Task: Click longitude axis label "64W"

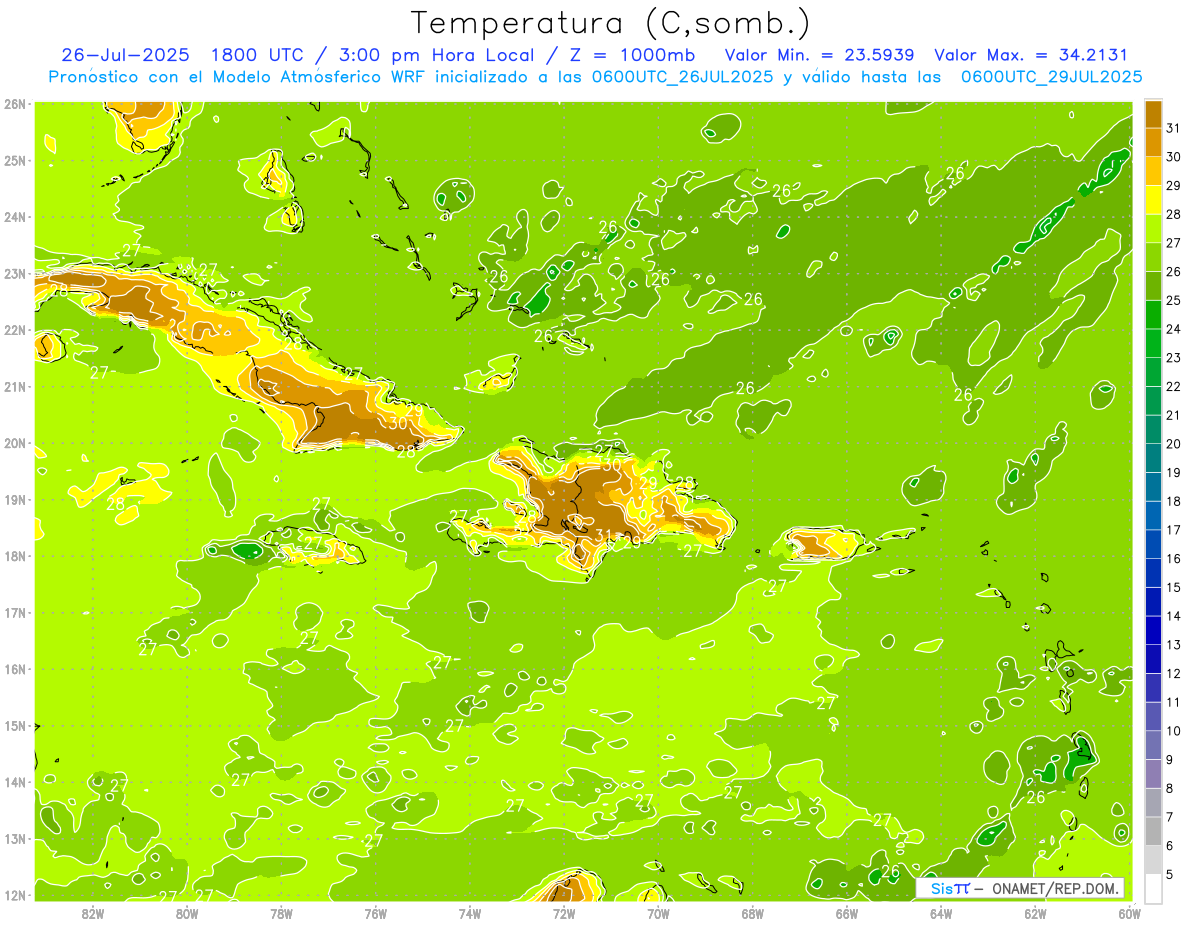Action: pyautogui.click(x=940, y=913)
